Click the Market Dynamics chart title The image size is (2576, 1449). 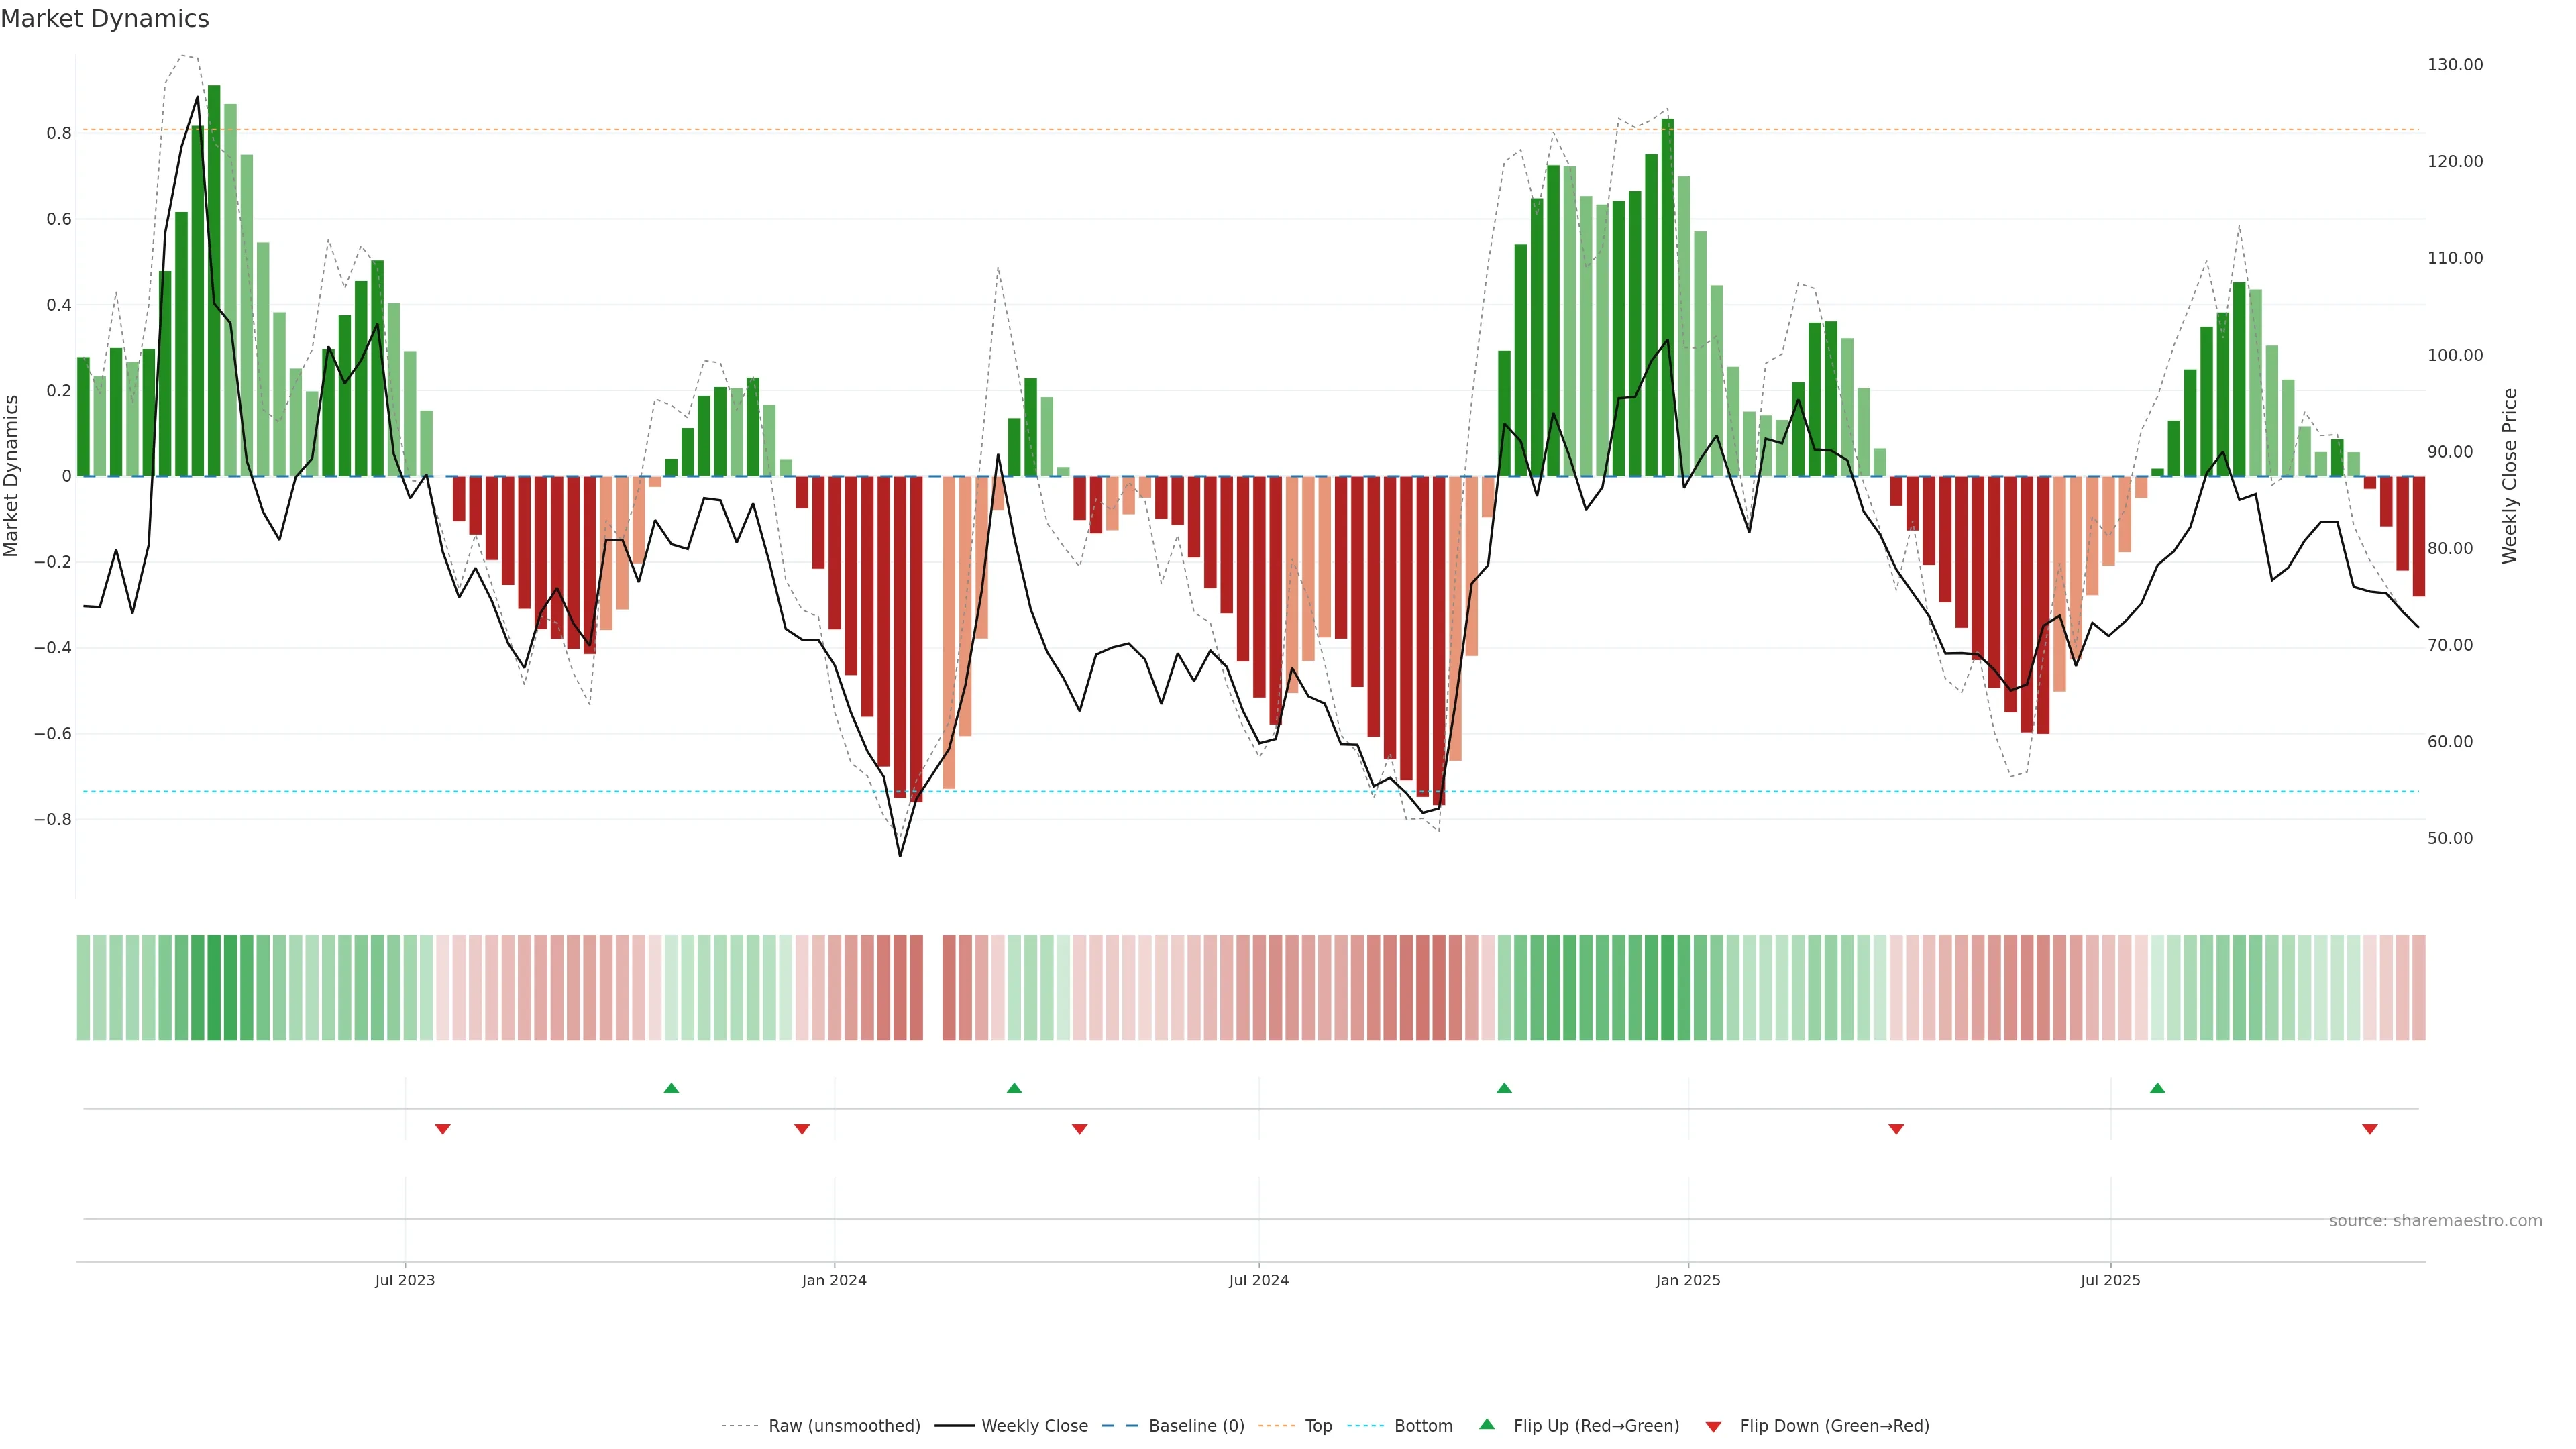[x=105, y=19]
